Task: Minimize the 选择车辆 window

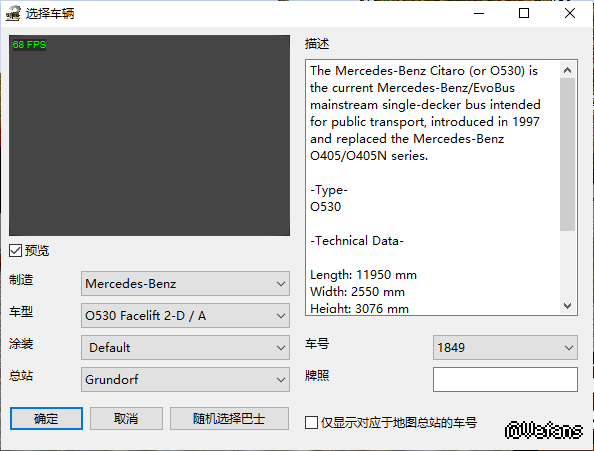Action: 479,13
